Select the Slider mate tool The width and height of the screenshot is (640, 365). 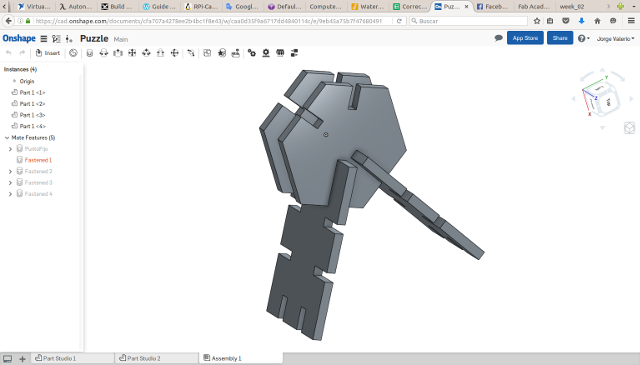point(118,53)
